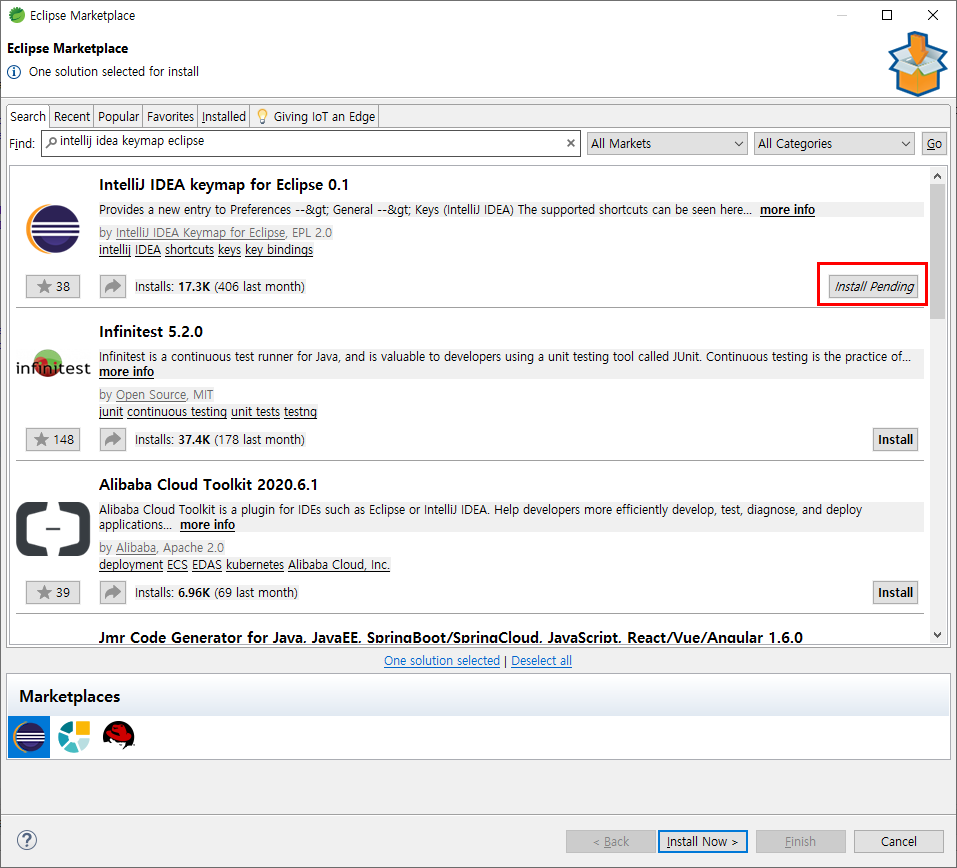Click the results scrollbar down arrow
The width and height of the screenshot is (957, 868).
[x=937, y=635]
